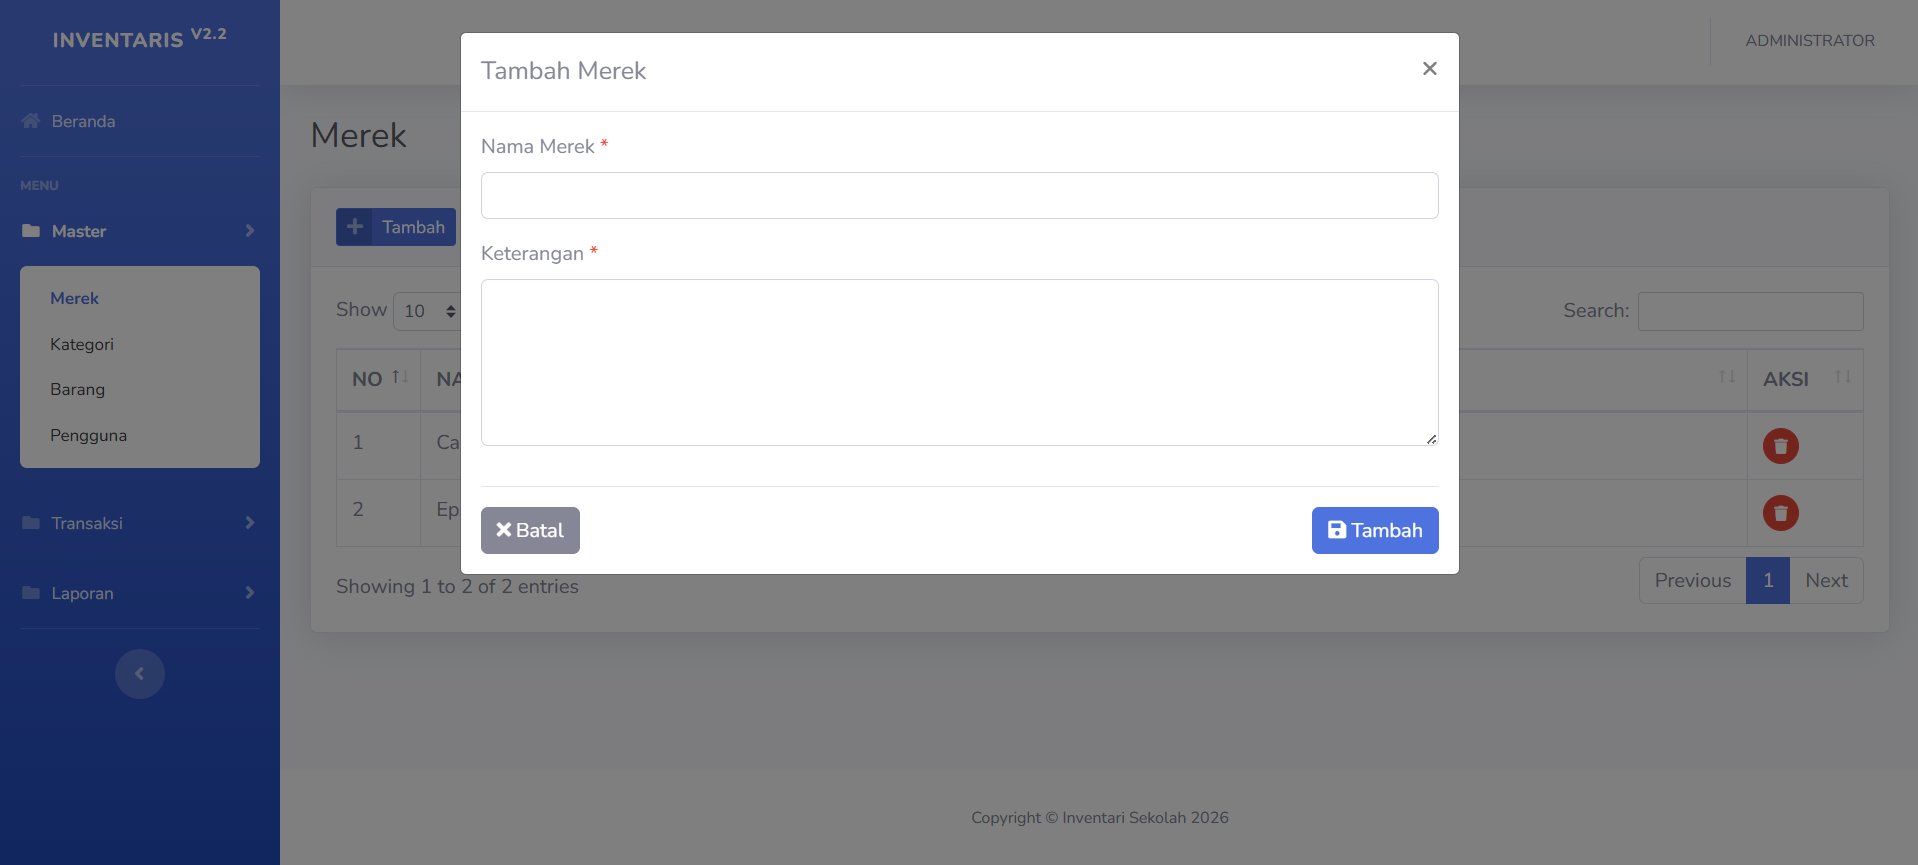Click the Beranda home icon
This screenshot has width=1918, height=865.
tap(31, 121)
